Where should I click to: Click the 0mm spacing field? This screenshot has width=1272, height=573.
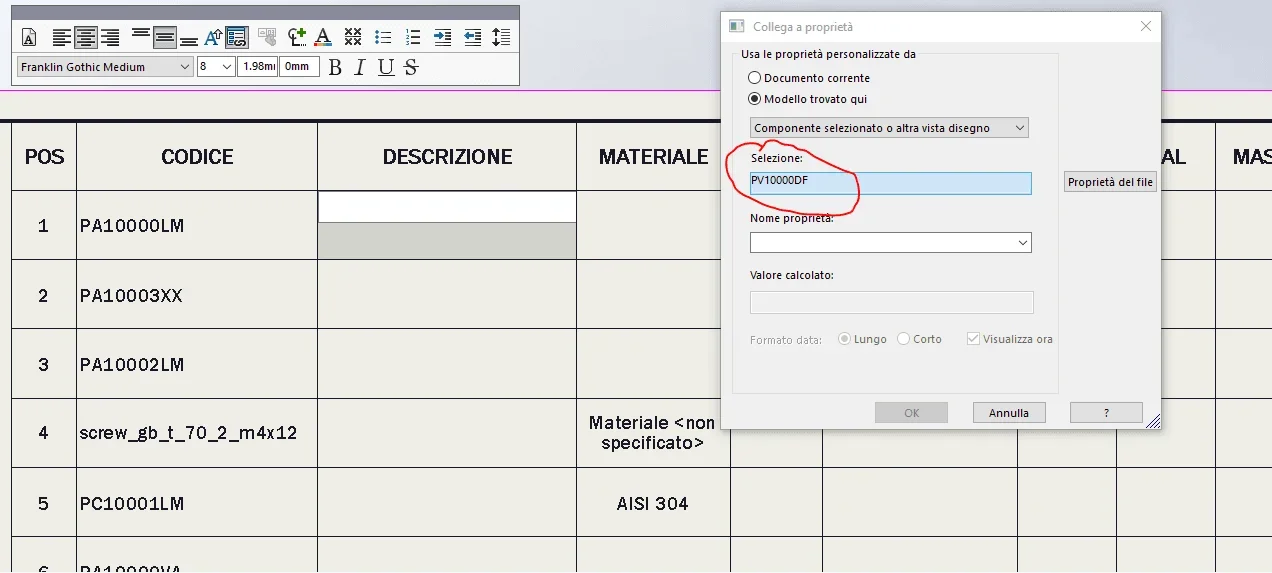tap(300, 67)
